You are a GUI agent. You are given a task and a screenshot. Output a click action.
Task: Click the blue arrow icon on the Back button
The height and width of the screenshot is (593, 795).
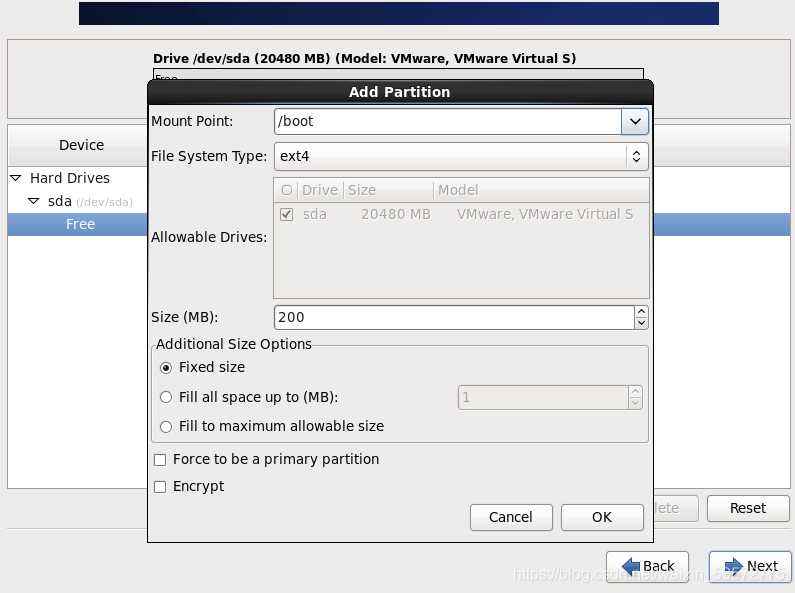(631, 566)
